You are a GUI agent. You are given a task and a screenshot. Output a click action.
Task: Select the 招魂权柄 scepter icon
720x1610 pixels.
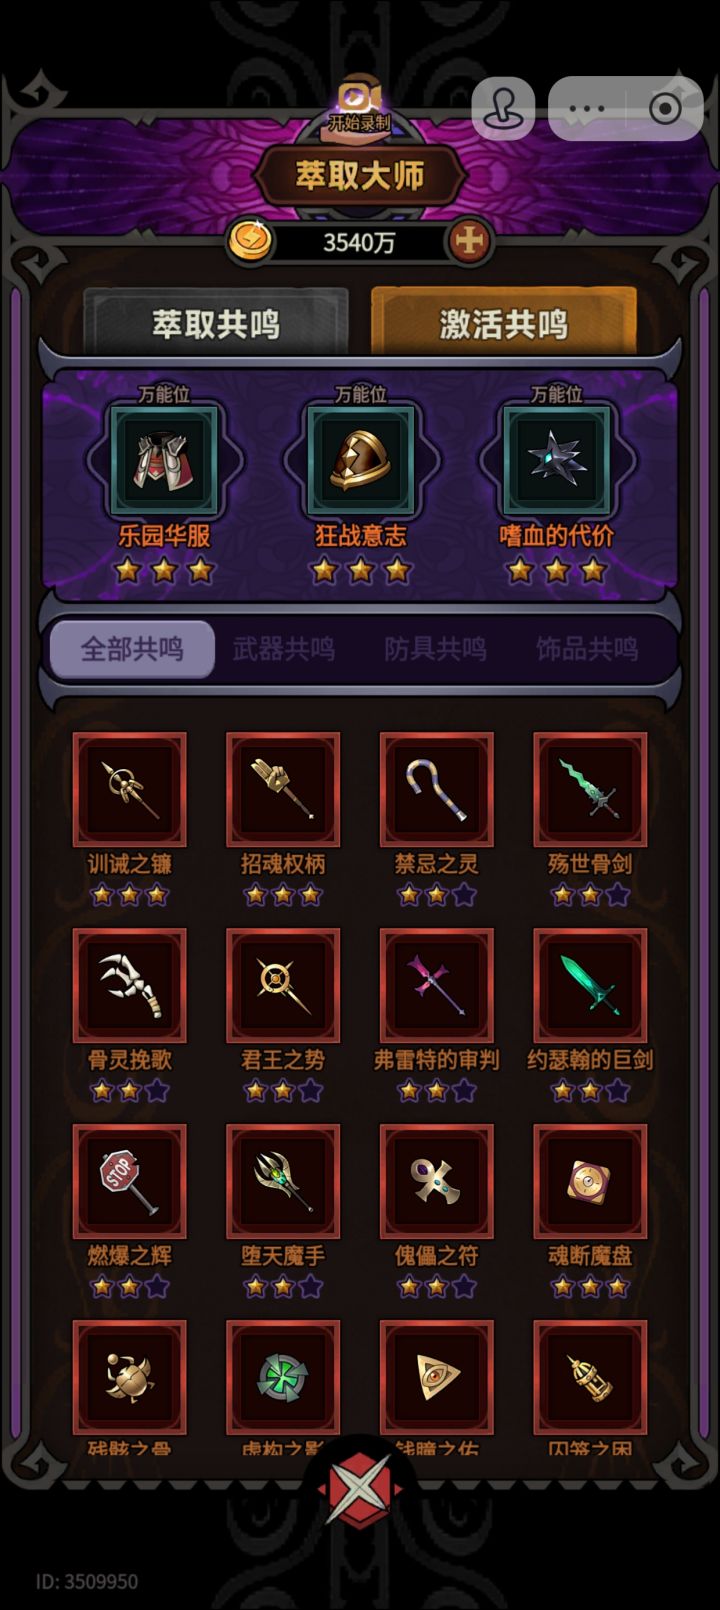[x=283, y=790]
